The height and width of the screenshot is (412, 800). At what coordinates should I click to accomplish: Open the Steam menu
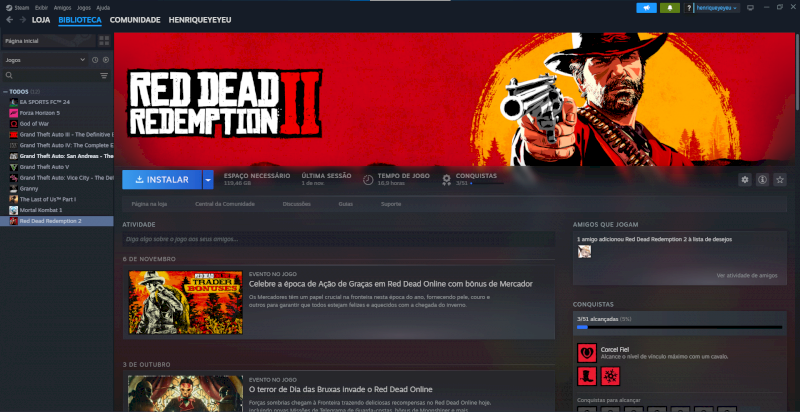tap(18, 8)
